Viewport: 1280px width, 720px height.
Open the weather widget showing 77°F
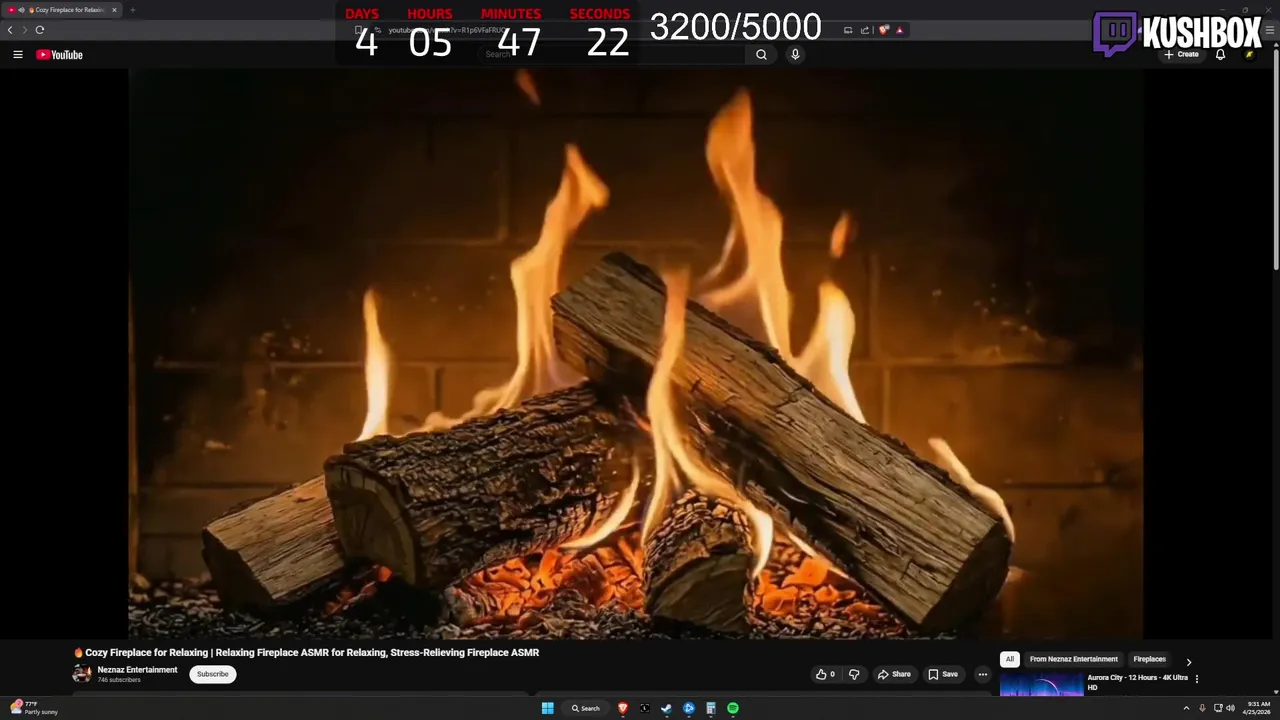coord(34,708)
